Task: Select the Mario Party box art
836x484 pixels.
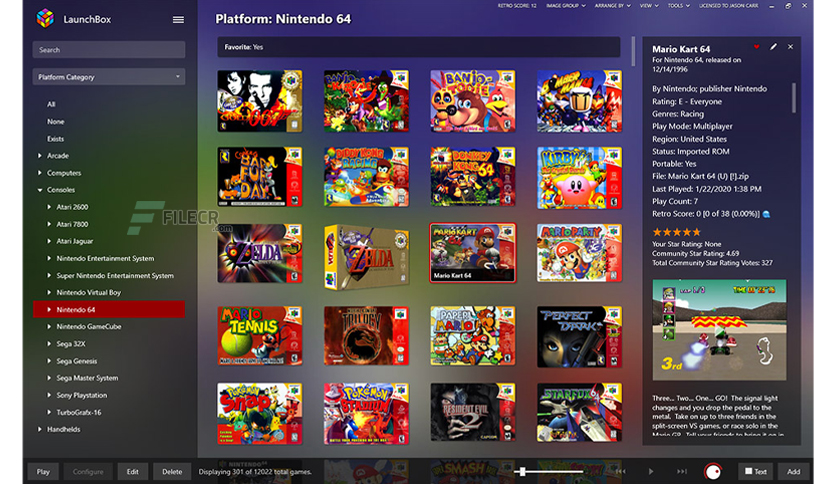Action: point(580,253)
